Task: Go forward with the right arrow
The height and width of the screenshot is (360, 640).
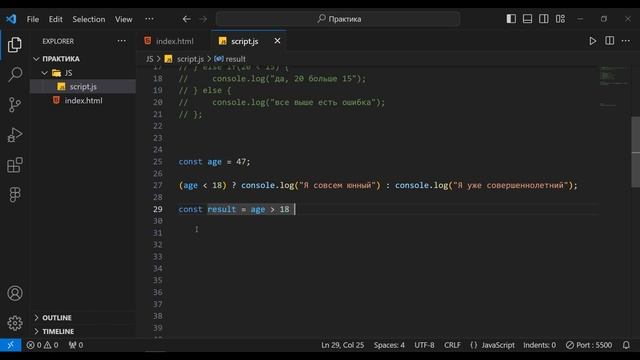Action: click(203, 19)
